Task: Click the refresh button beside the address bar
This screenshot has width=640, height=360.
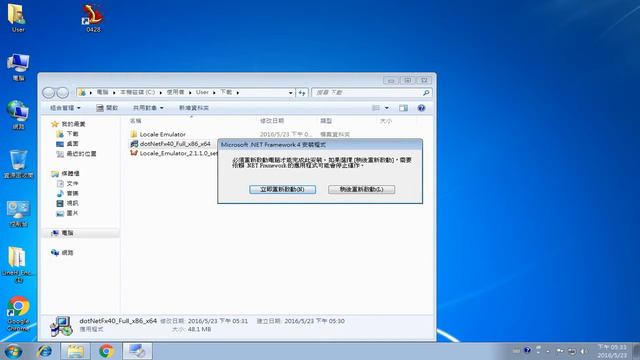Action: pyautogui.click(x=302, y=93)
